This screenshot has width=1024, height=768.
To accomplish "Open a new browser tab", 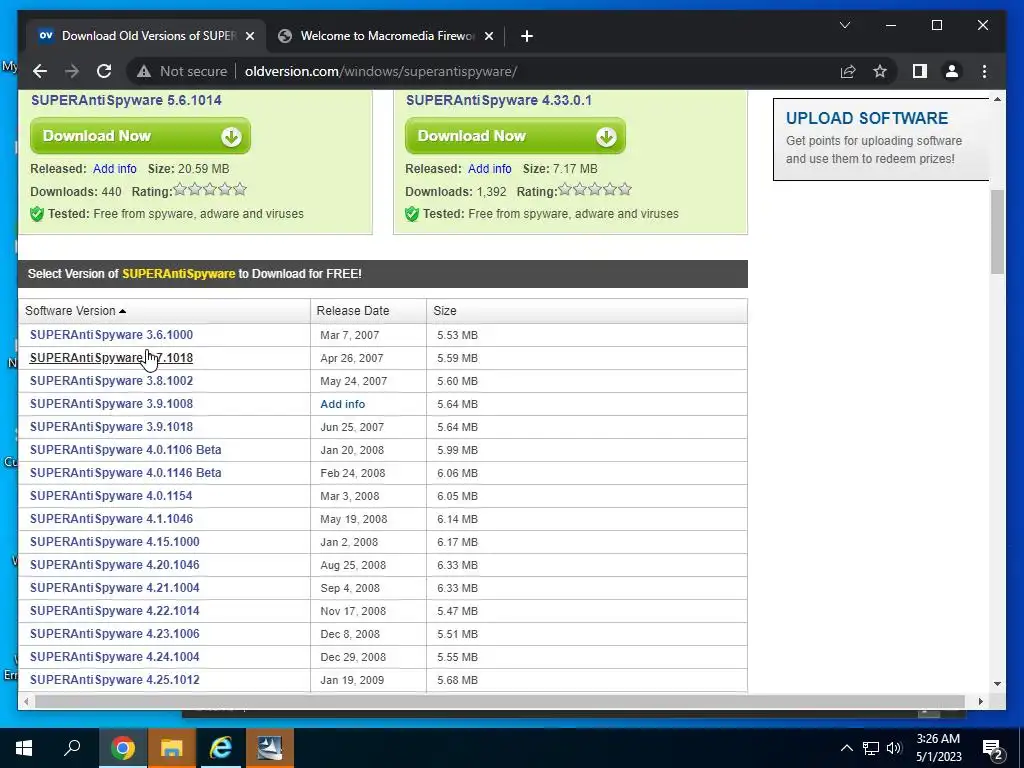I will pos(526,36).
